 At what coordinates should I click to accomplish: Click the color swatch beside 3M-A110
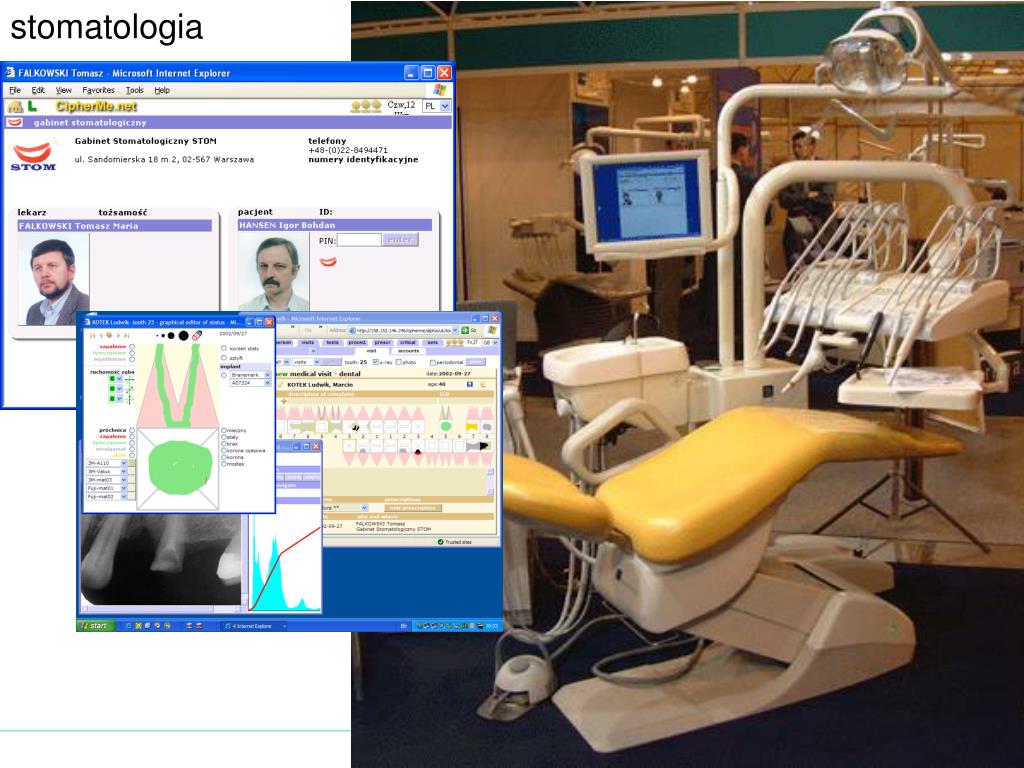coord(132,463)
